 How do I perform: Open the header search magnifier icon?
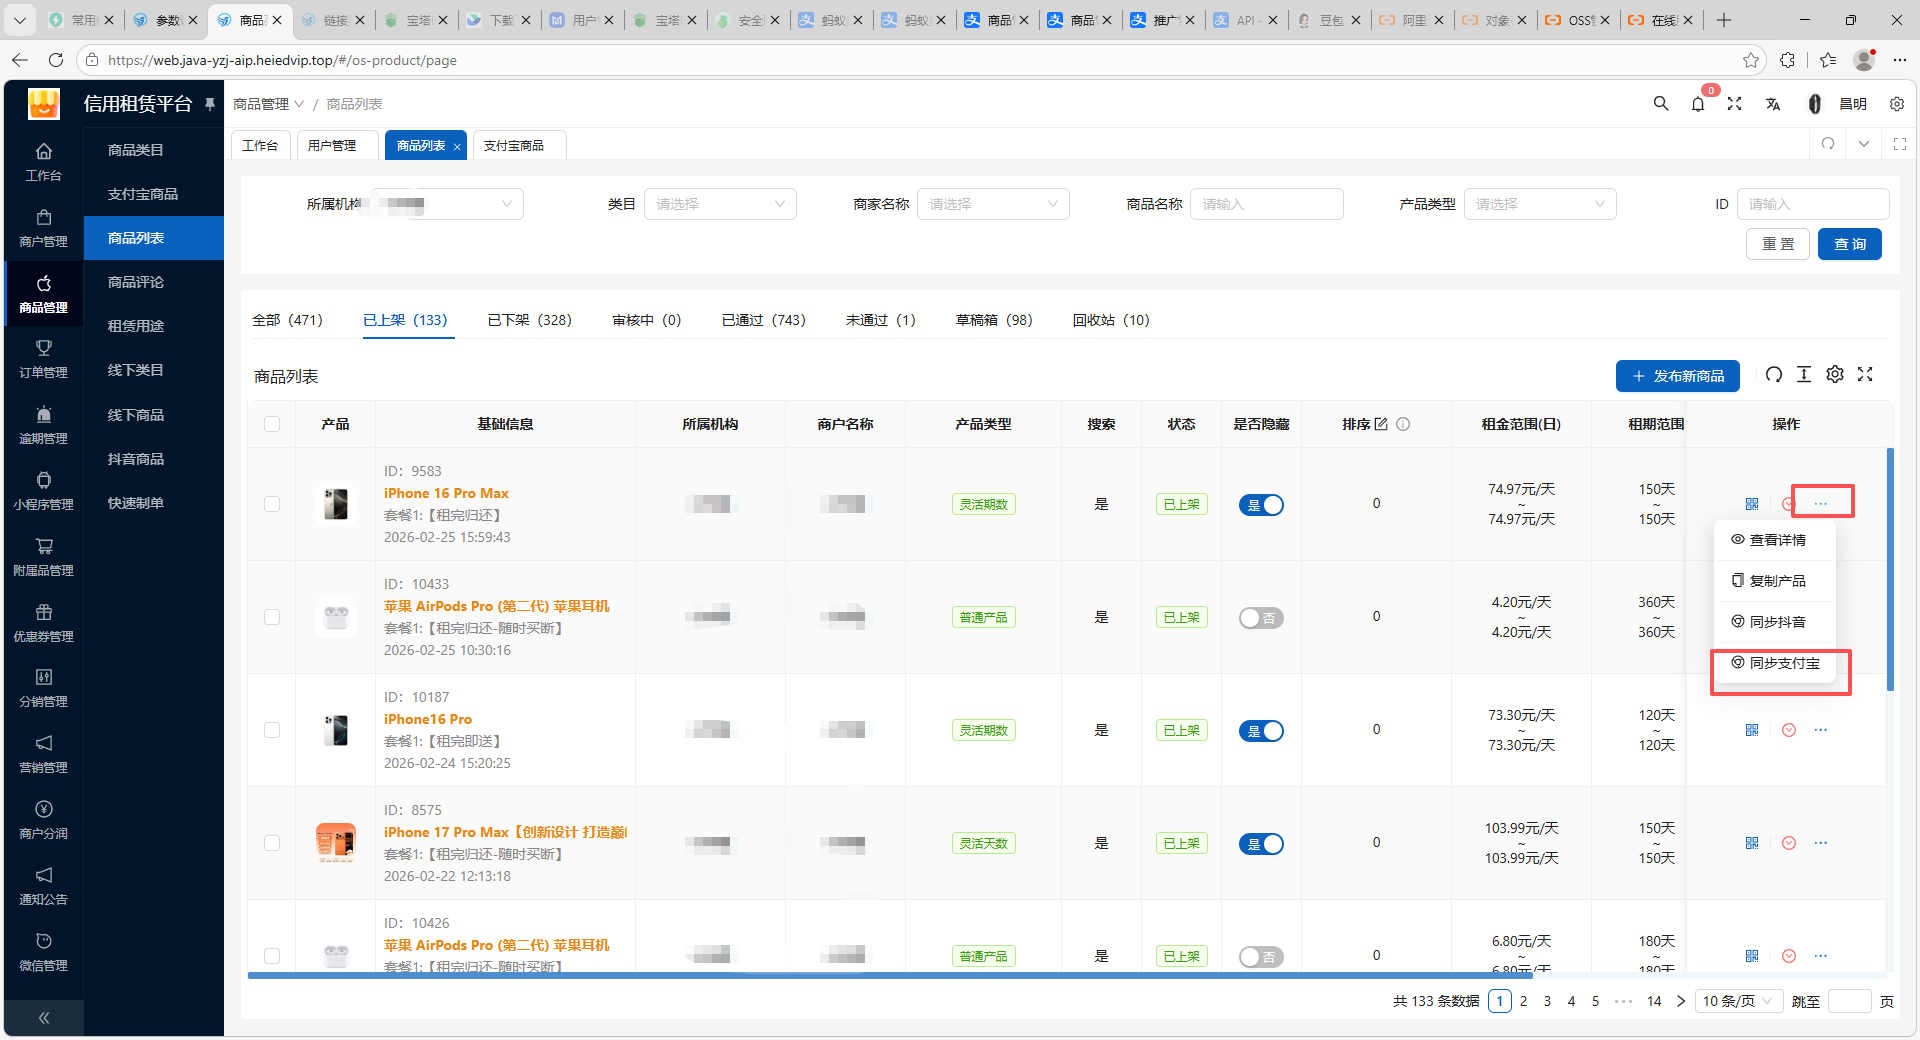[x=1661, y=104]
